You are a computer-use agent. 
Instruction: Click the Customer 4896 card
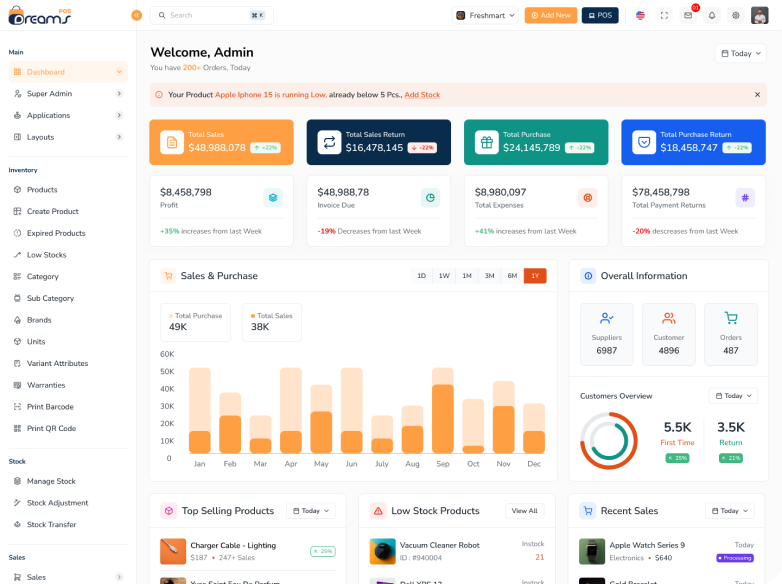point(669,334)
